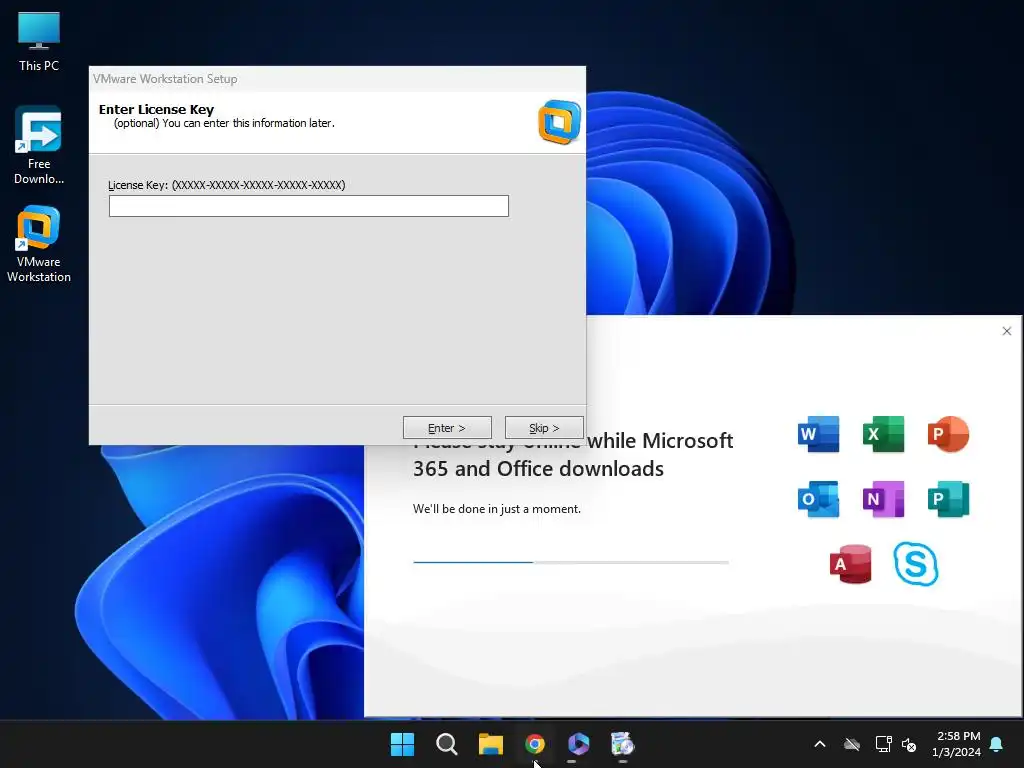Click the Publisher icon in Office installer
The height and width of the screenshot is (768, 1024).
coord(948,499)
